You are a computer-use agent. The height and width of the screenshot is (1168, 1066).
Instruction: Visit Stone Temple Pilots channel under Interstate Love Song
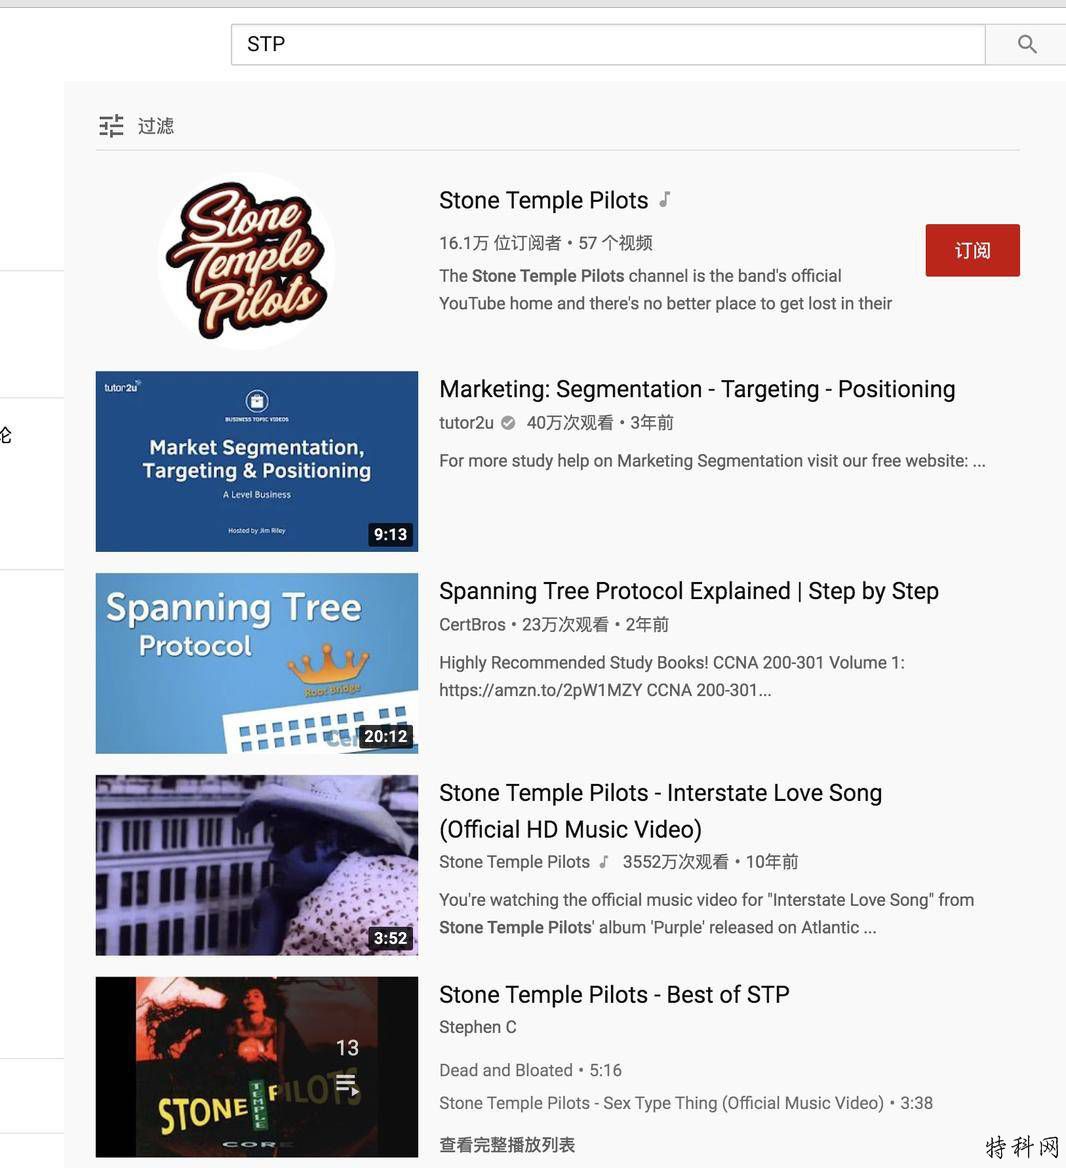pyautogui.click(x=515, y=862)
